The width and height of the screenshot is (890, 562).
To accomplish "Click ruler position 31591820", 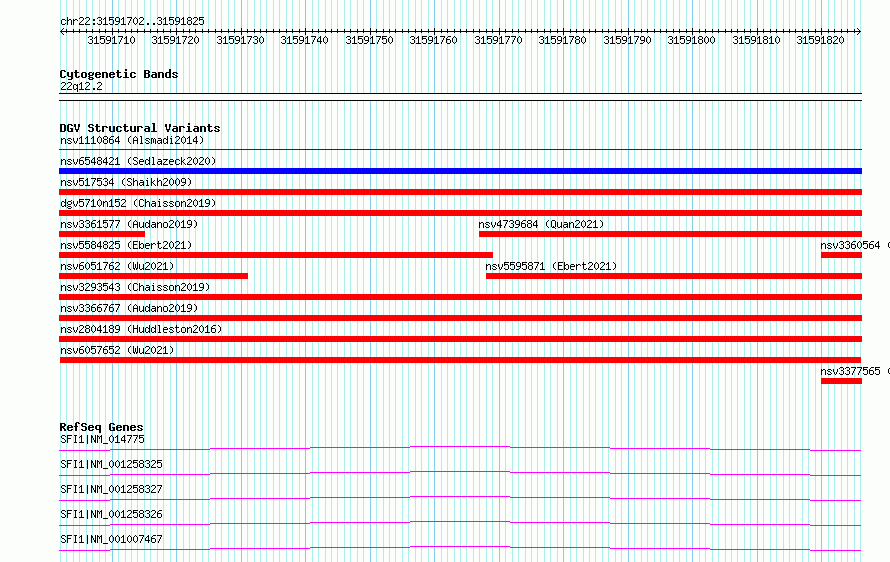I will [820, 40].
